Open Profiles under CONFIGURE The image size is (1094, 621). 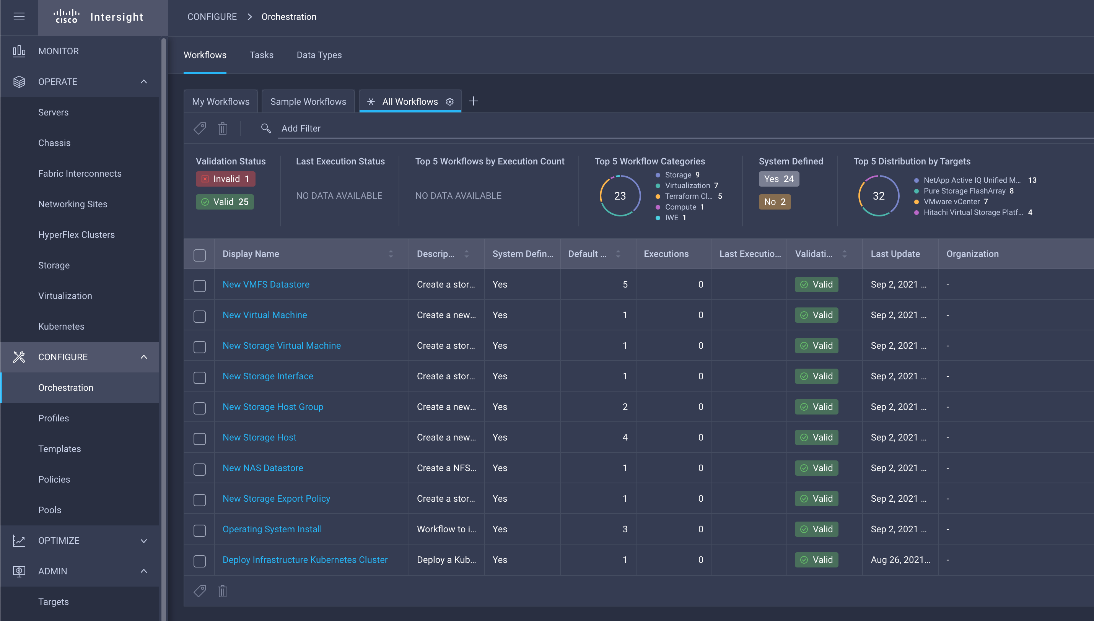point(54,419)
